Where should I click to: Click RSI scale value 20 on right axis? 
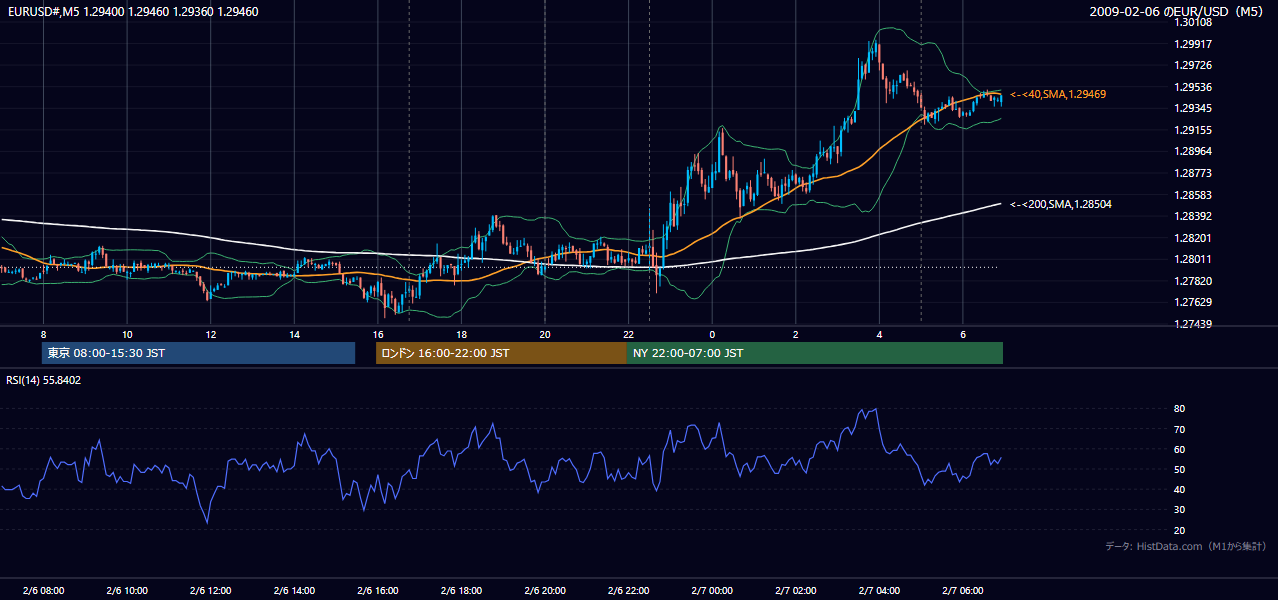pyautogui.click(x=1180, y=530)
